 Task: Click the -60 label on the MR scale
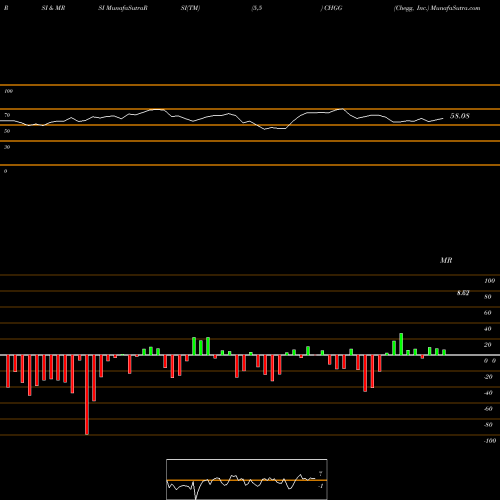[488, 409]
